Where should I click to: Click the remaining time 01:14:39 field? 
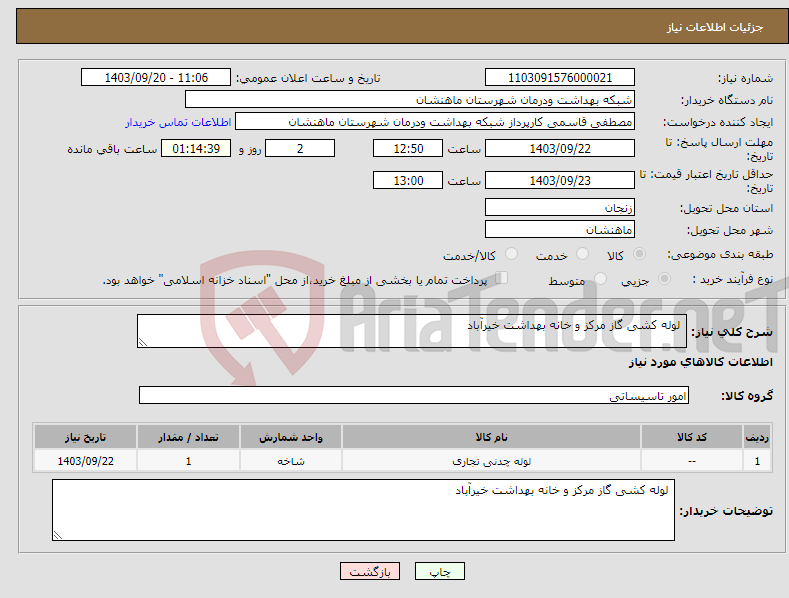[x=196, y=148]
